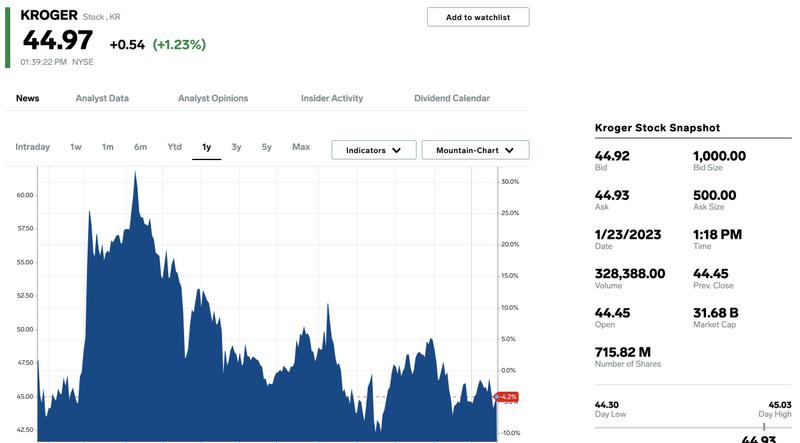The width and height of the screenshot is (800, 443).
Task: Click the +0.54 price change
Action: click(127, 45)
